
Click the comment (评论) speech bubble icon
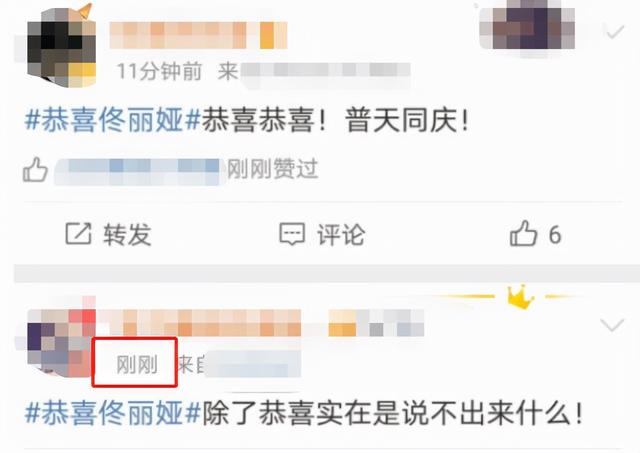(x=292, y=234)
